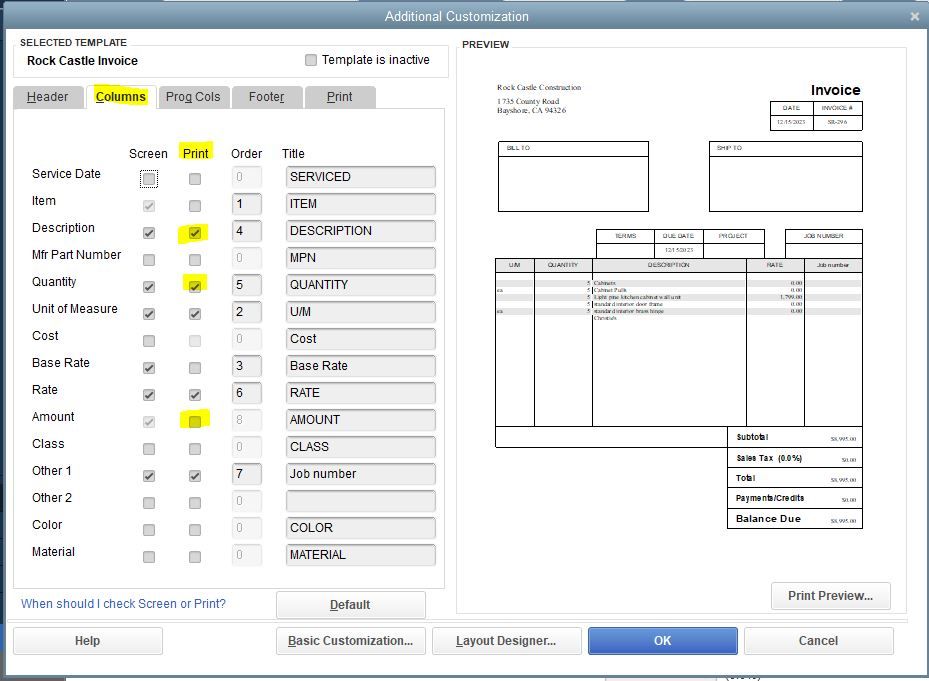The image size is (929, 681).
Task: Click the Rate order field
Action: pos(246,392)
